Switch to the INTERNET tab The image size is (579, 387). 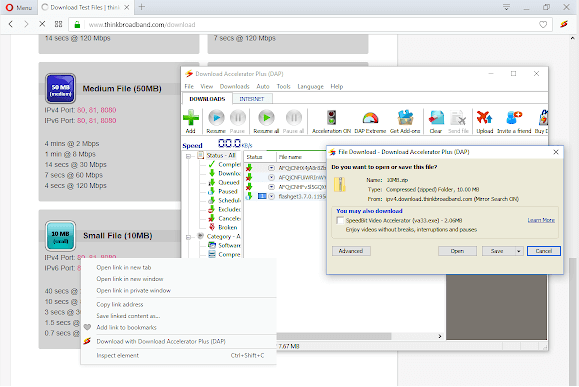pos(252,99)
